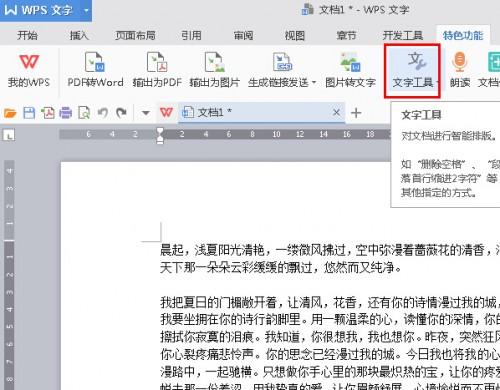Close the 文档1 document tab
The image size is (500, 390).
pos(336,113)
